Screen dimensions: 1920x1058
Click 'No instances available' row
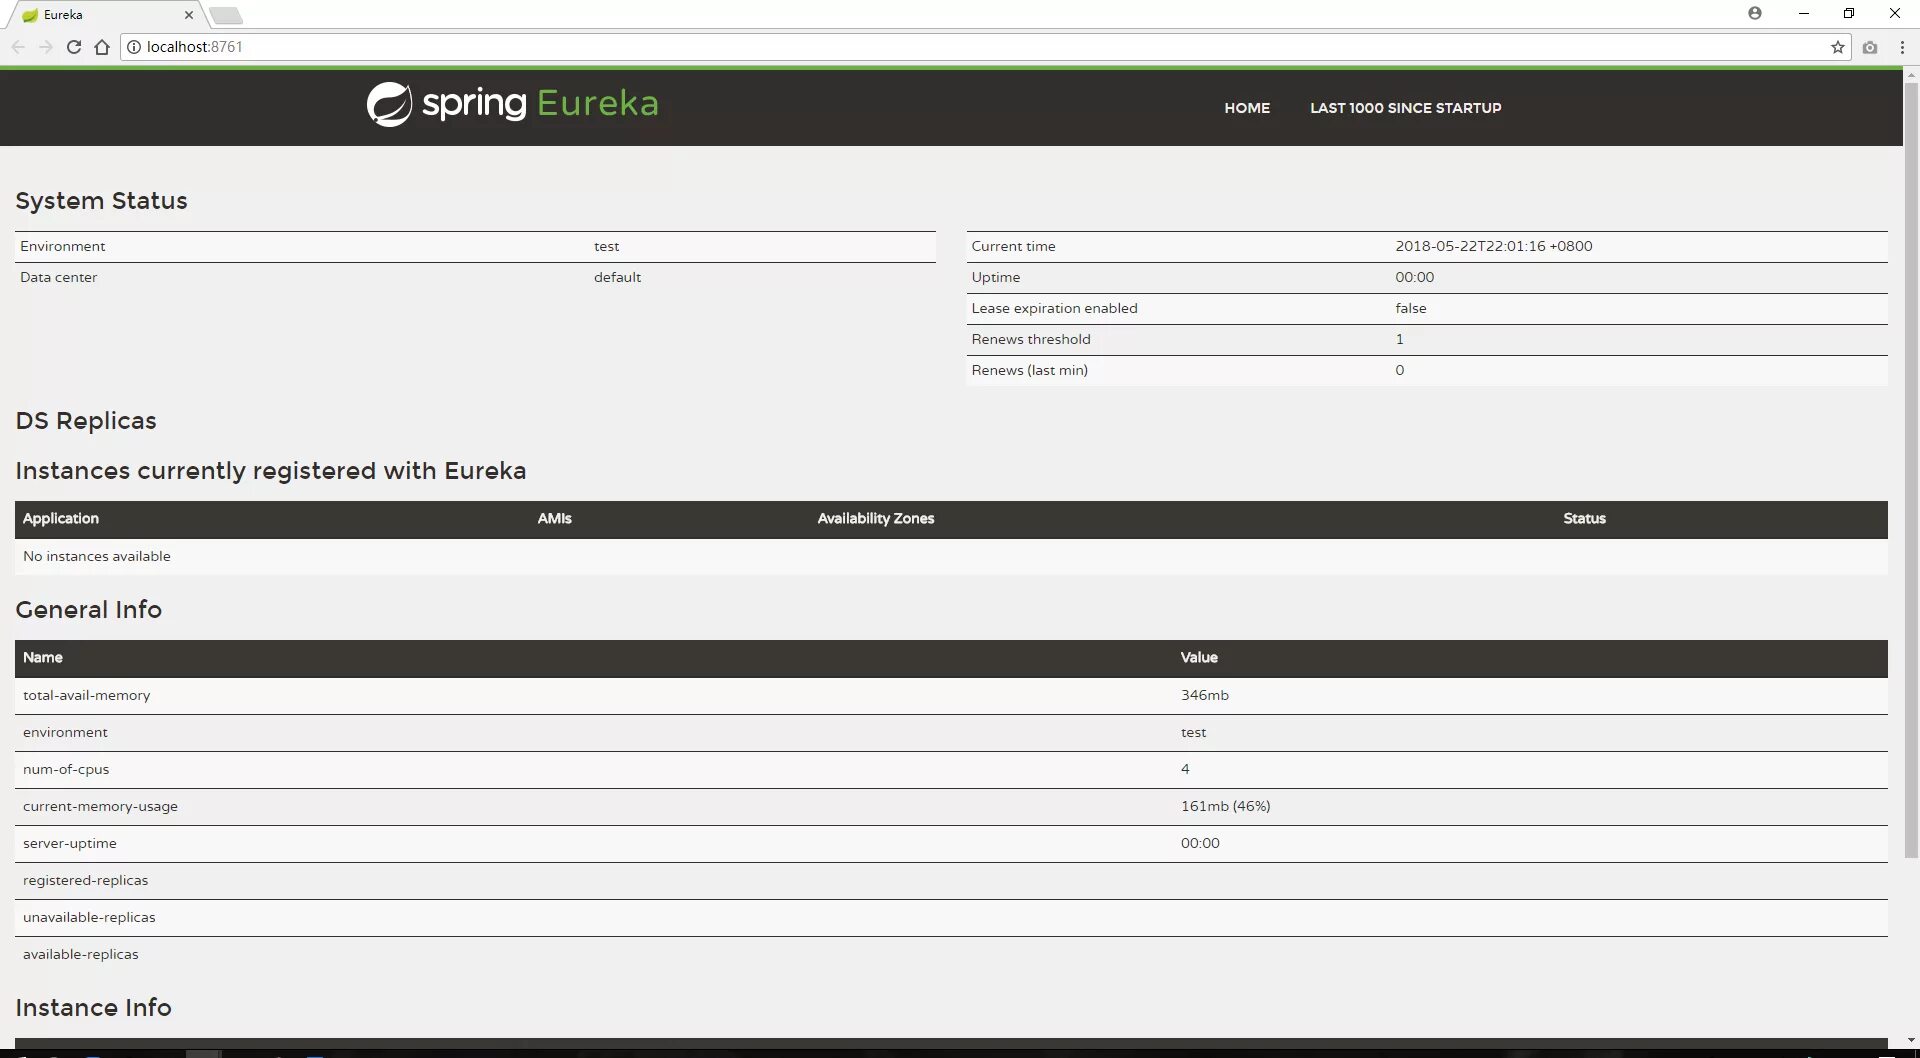pyautogui.click(x=951, y=556)
